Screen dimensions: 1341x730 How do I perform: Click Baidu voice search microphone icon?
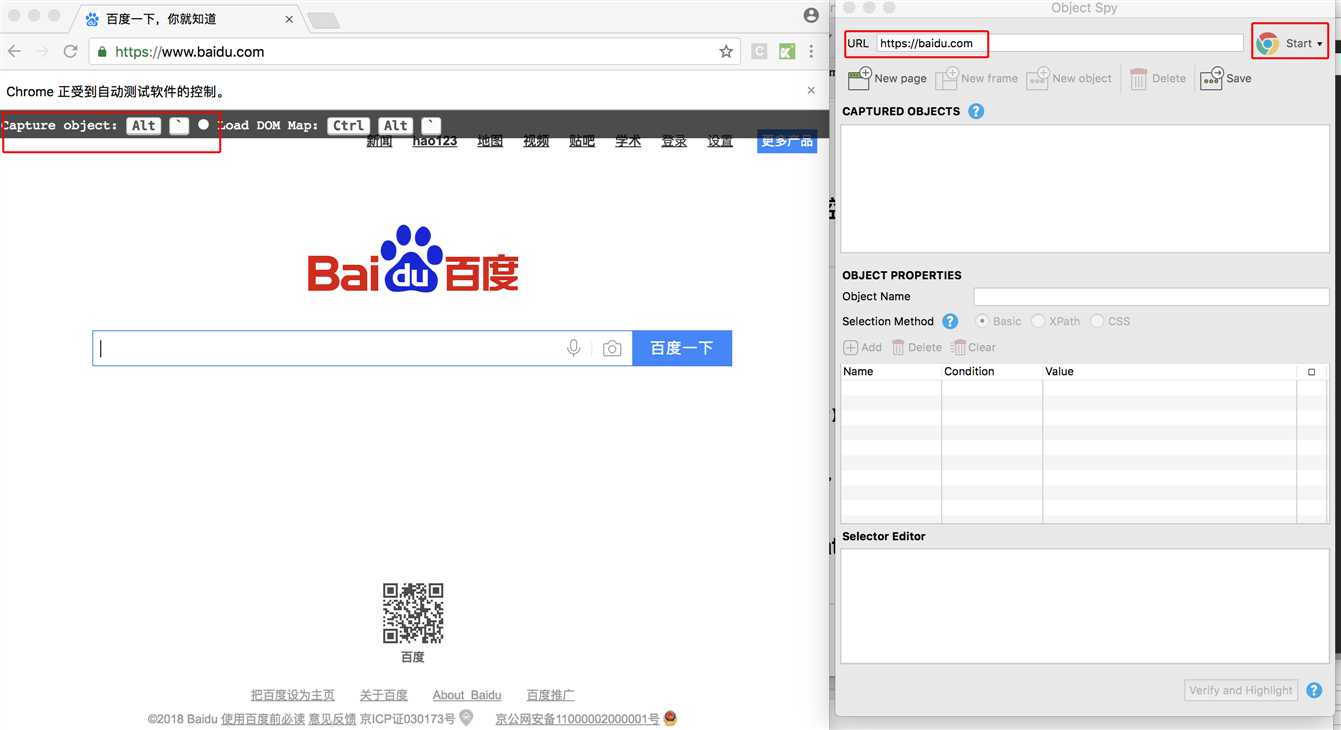pyautogui.click(x=573, y=348)
